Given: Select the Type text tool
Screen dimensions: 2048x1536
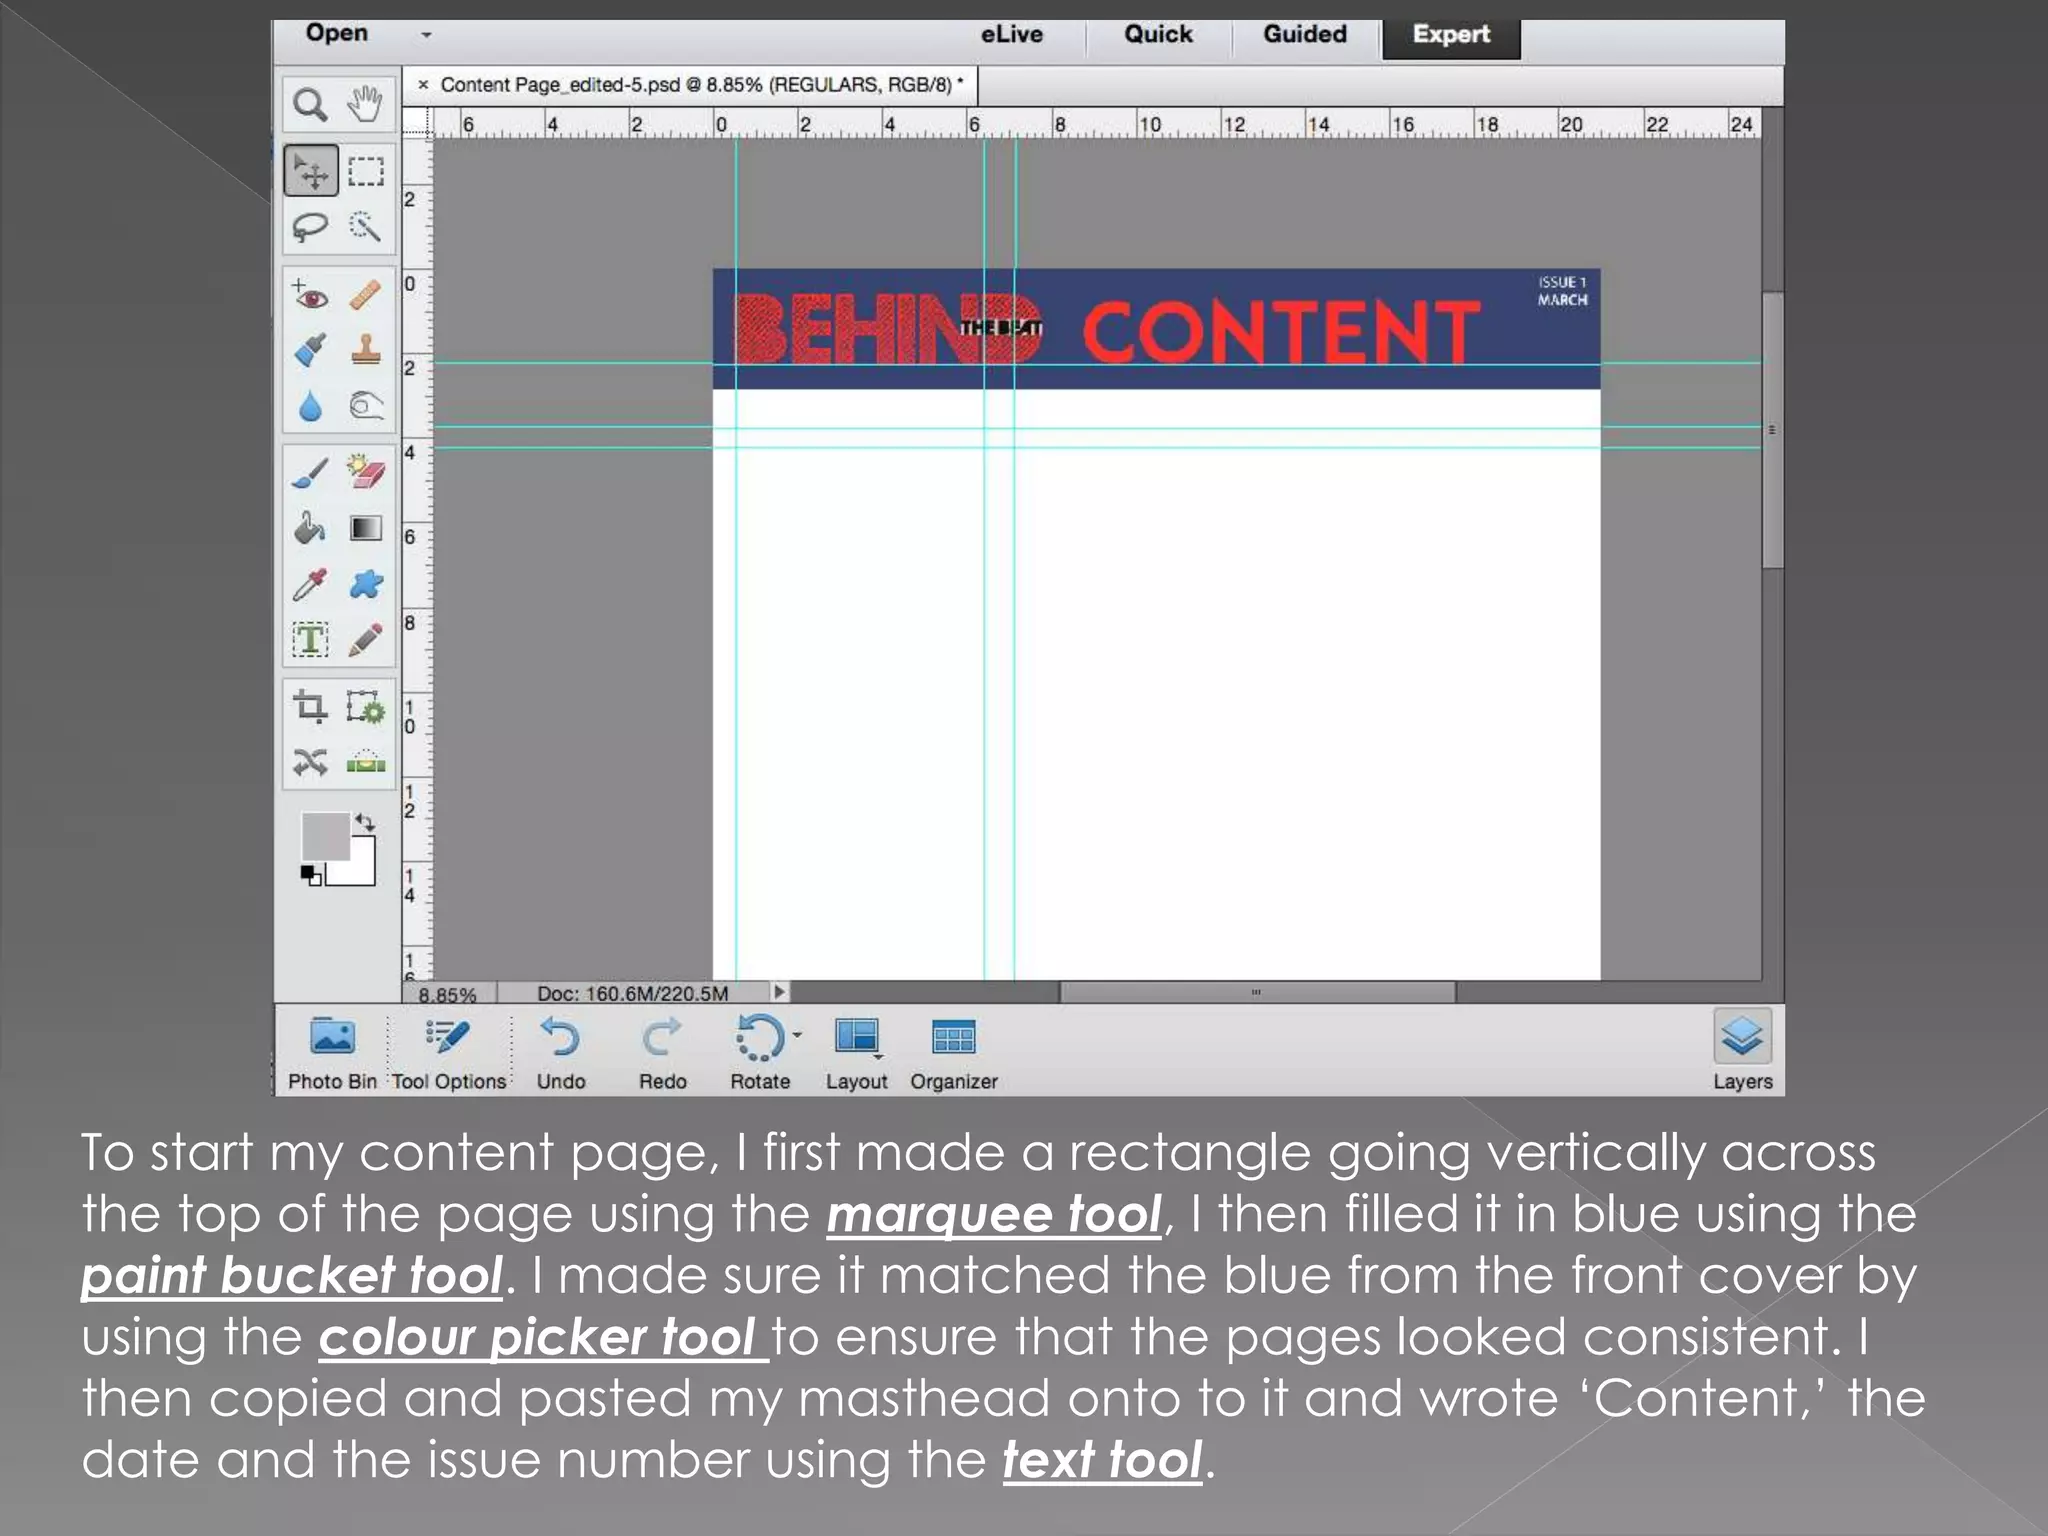Looking at the screenshot, I should click(x=310, y=640).
